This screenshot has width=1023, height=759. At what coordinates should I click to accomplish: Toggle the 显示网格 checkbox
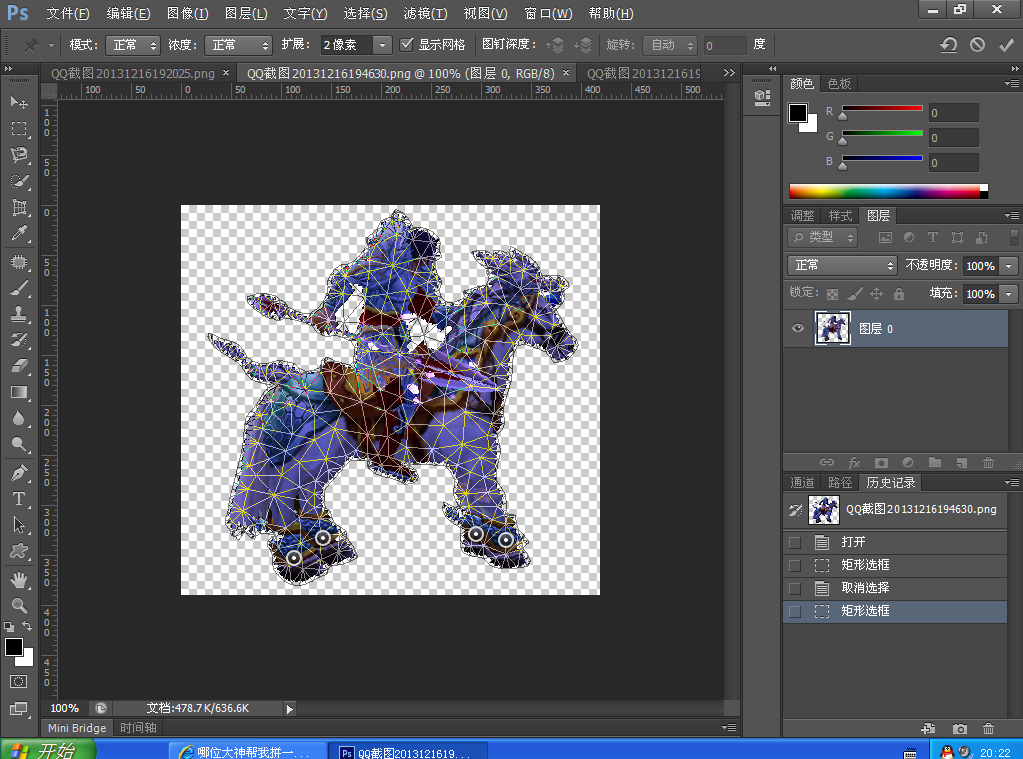(406, 44)
